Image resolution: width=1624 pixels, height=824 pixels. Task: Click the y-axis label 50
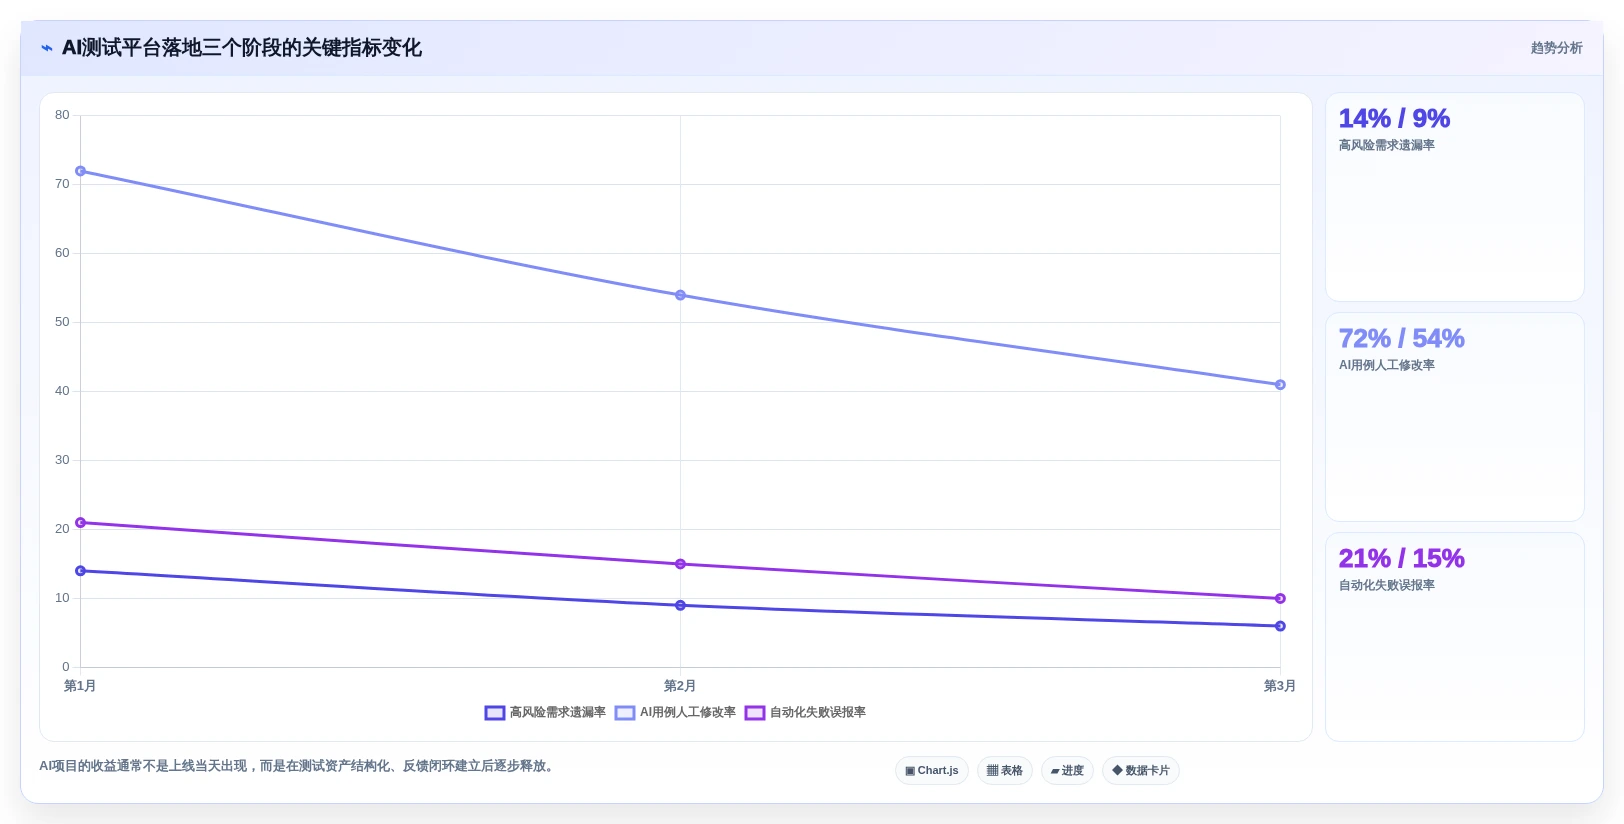click(x=62, y=322)
